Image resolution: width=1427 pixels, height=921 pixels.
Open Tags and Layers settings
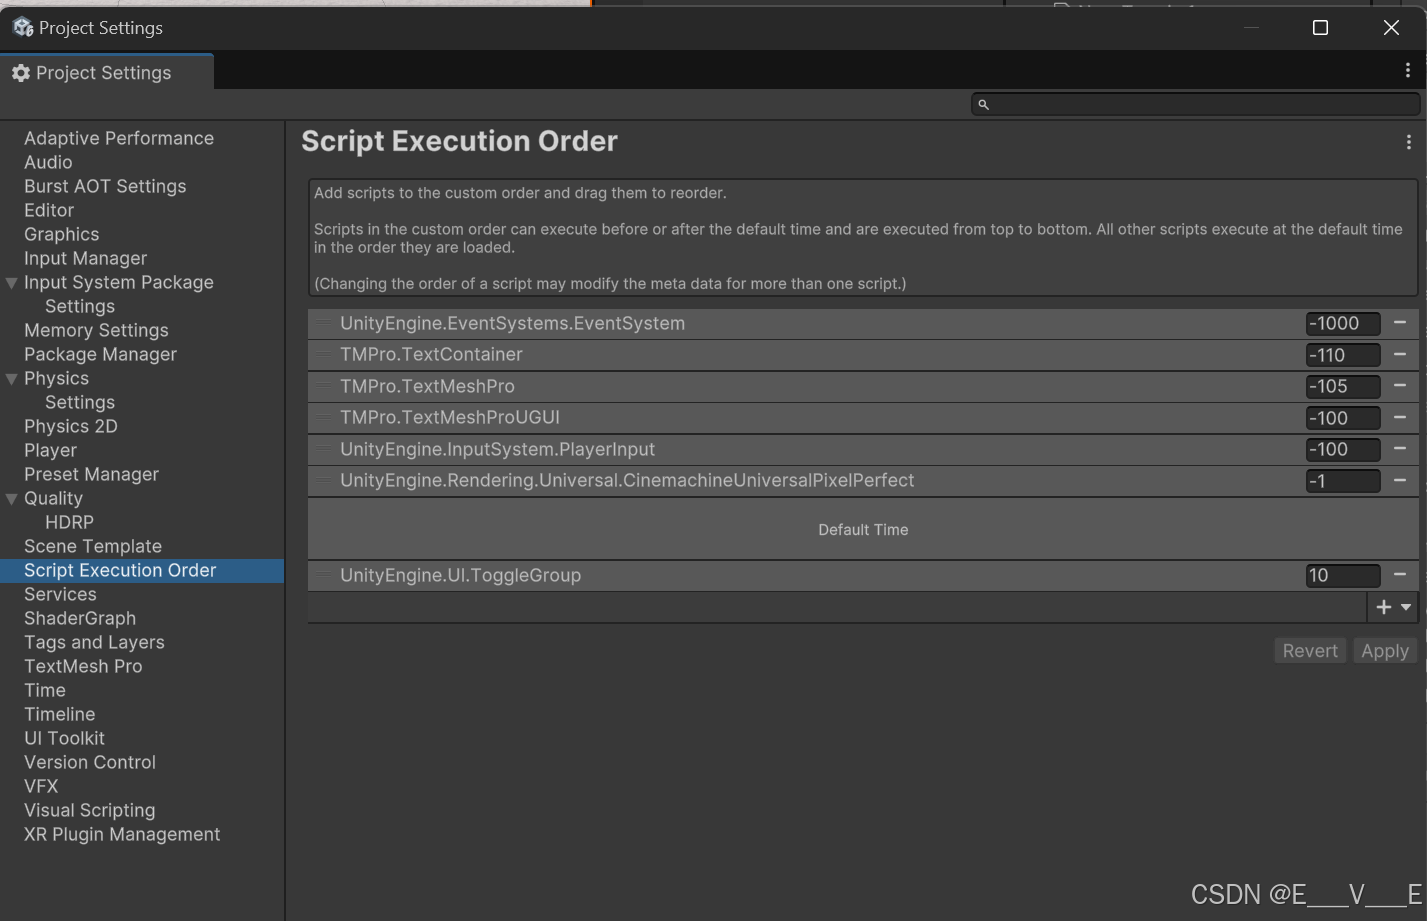point(94,642)
